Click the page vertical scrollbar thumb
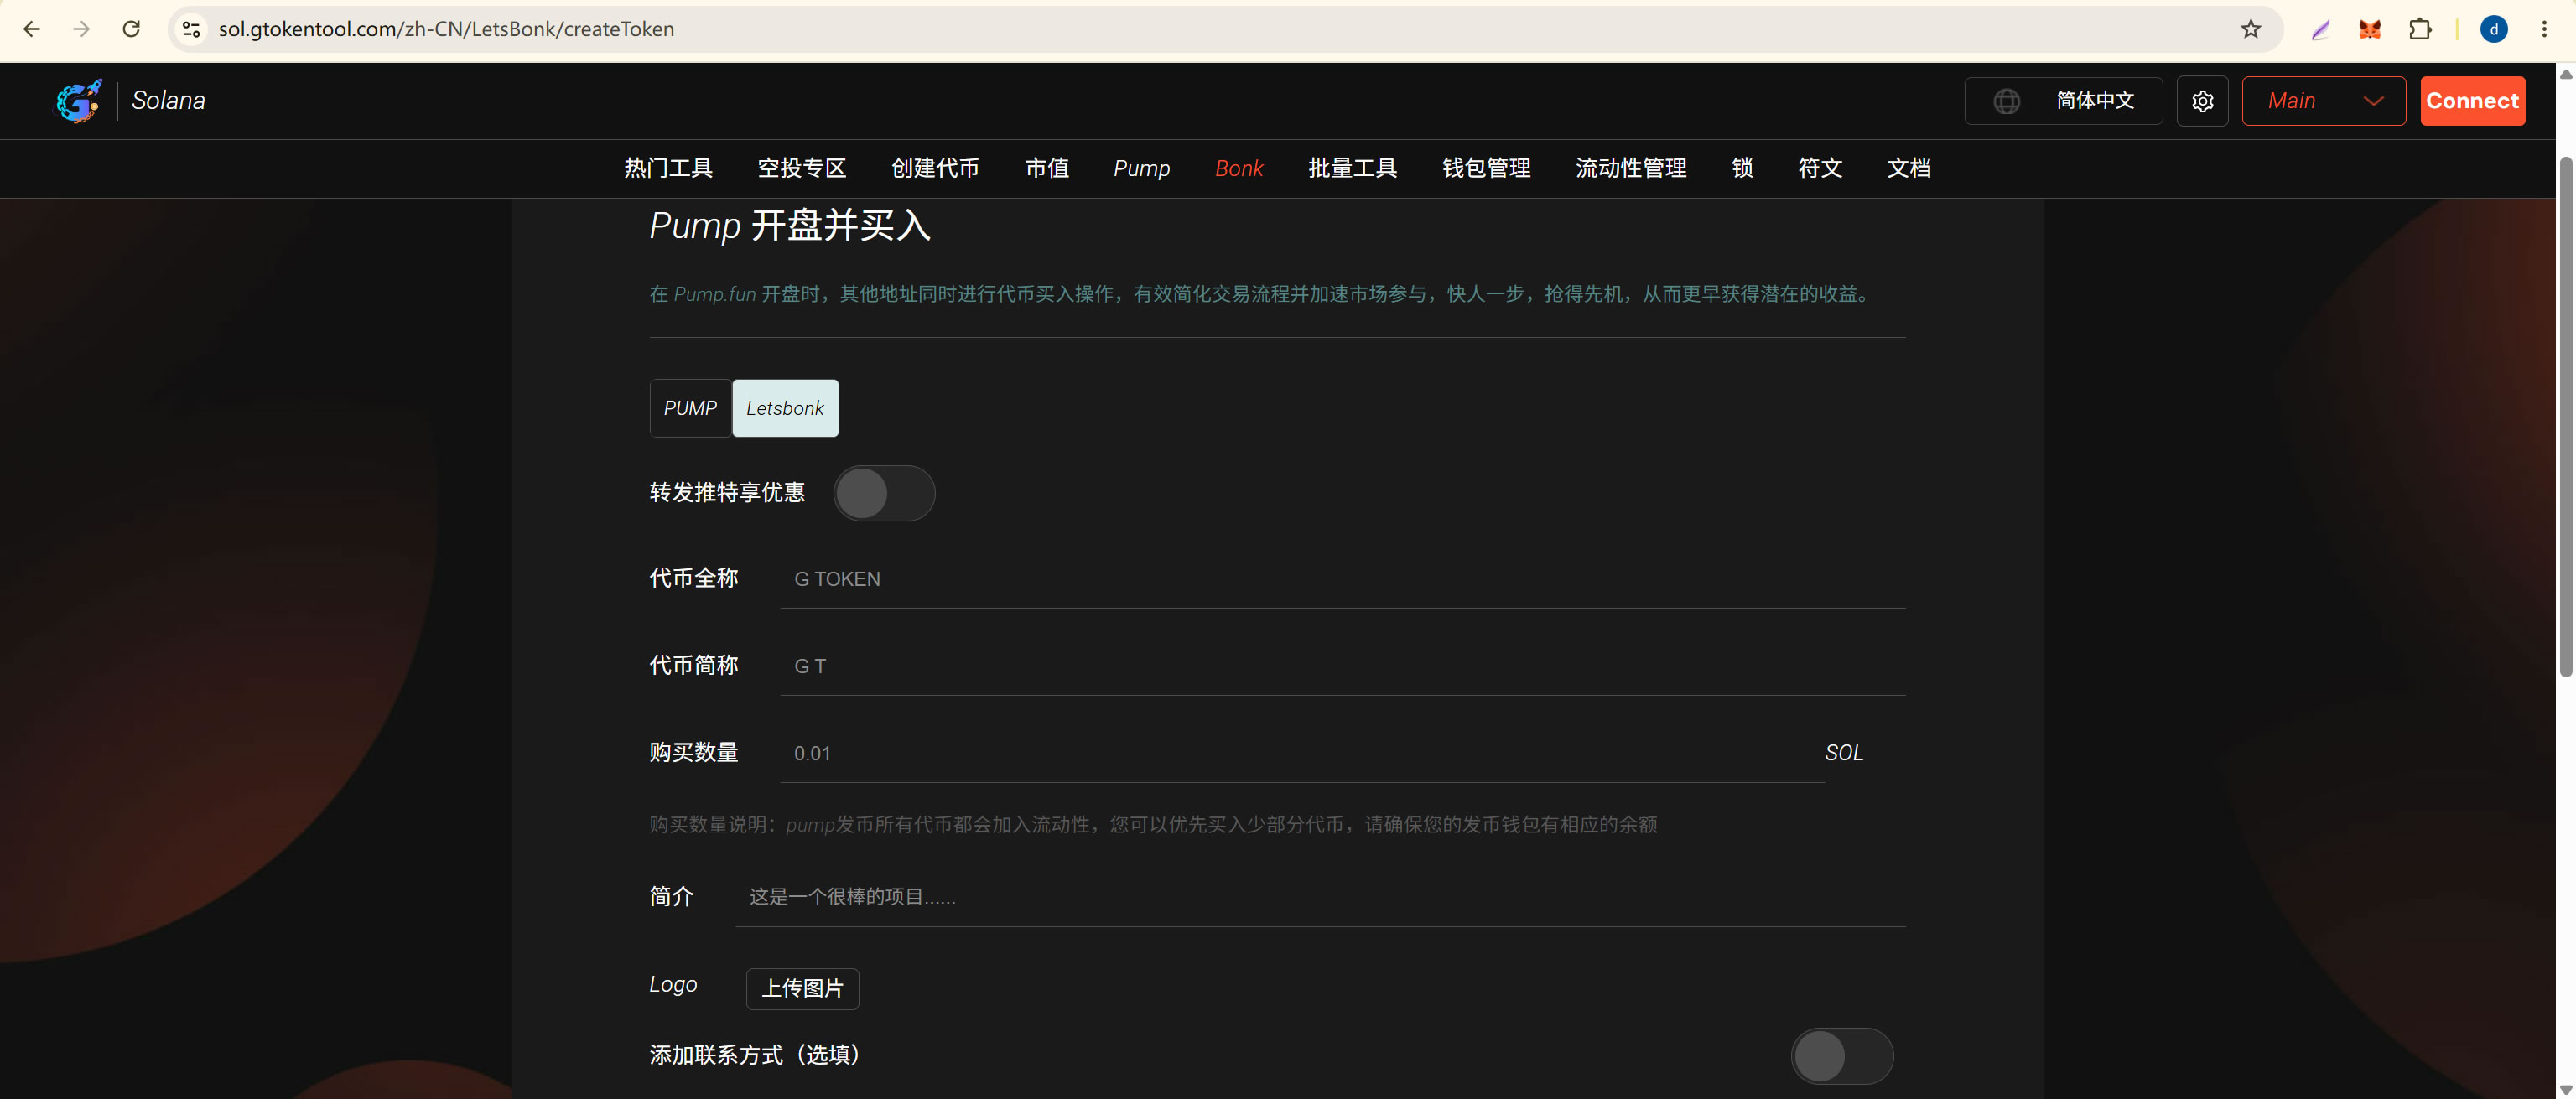Screen dimensions: 2576x1099 coord(2566,417)
